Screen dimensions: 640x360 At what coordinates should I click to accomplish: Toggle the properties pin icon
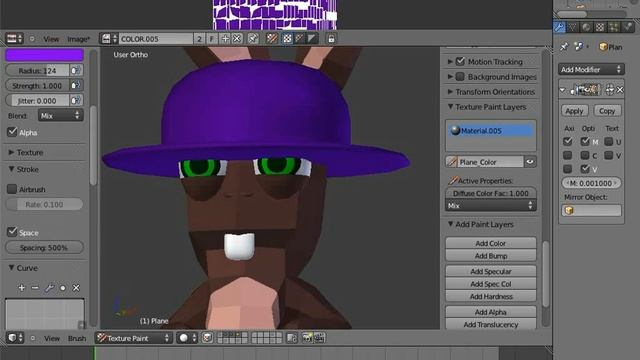(x=564, y=47)
